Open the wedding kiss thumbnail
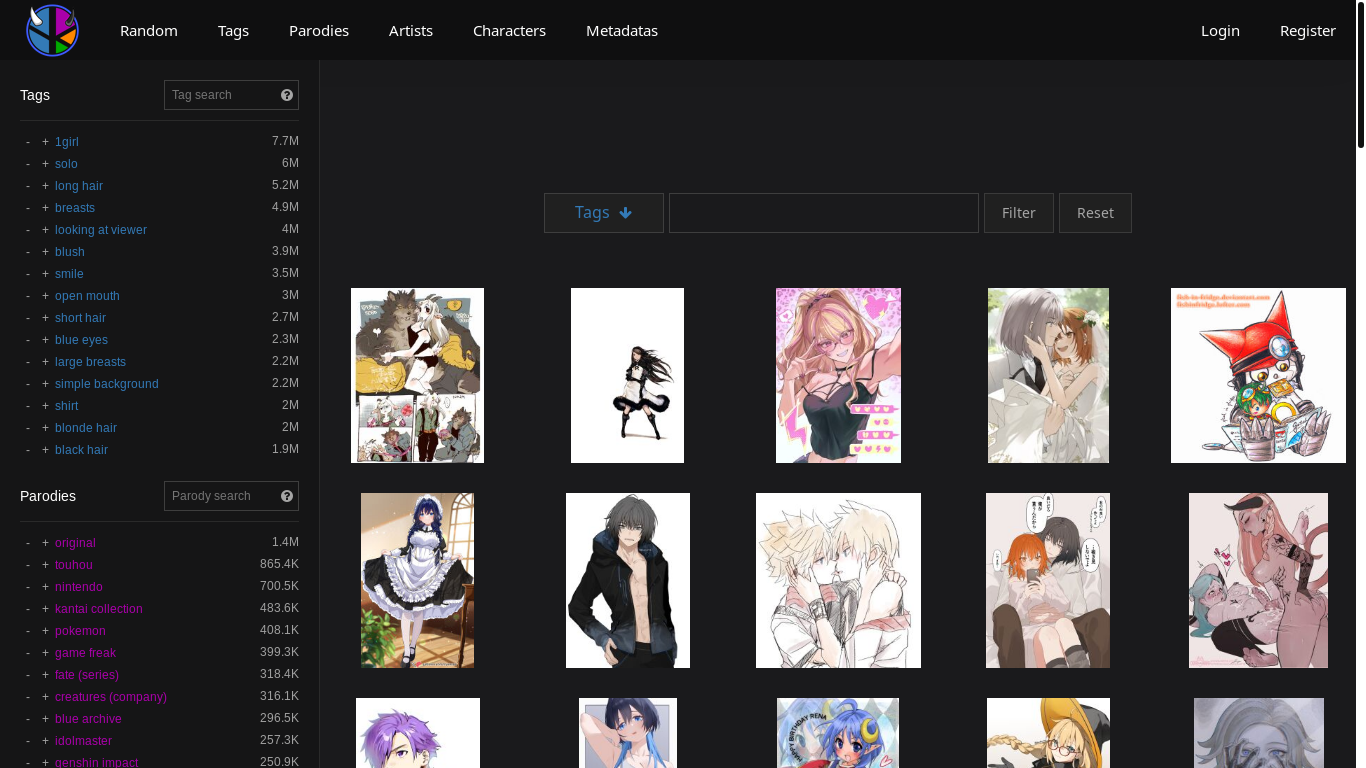1366x768 pixels. click(1048, 375)
